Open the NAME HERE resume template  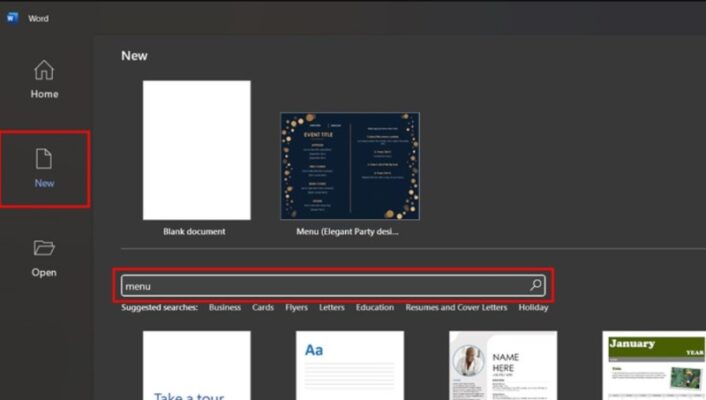pos(503,365)
